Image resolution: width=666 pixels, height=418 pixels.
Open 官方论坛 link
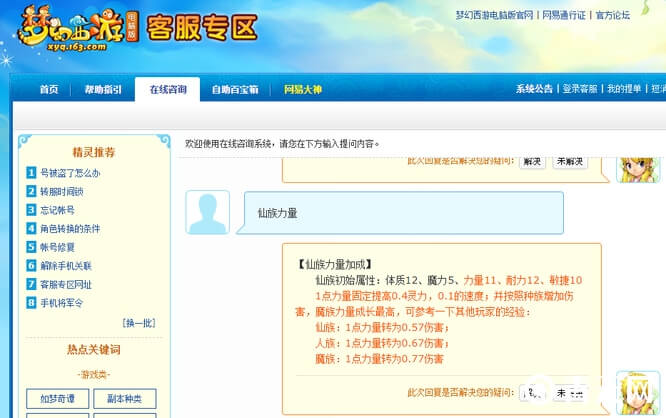(612, 15)
